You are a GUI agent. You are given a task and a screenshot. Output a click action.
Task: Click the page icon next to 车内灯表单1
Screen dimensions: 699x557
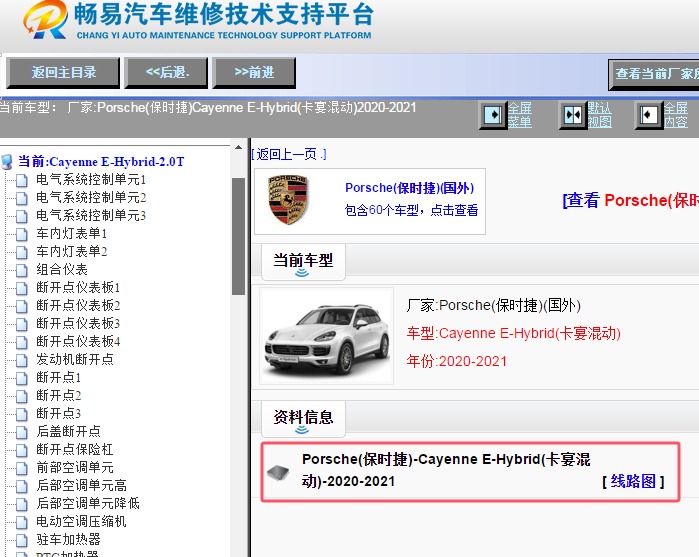click(x=21, y=234)
